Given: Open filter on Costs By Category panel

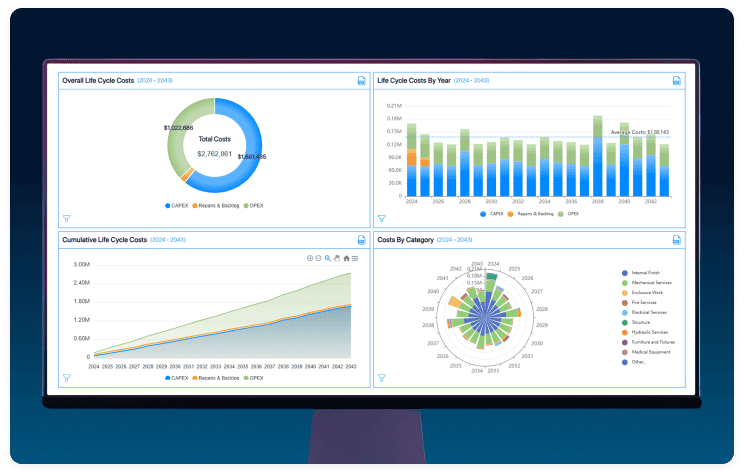Looking at the screenshot, I should coord(381,378).
